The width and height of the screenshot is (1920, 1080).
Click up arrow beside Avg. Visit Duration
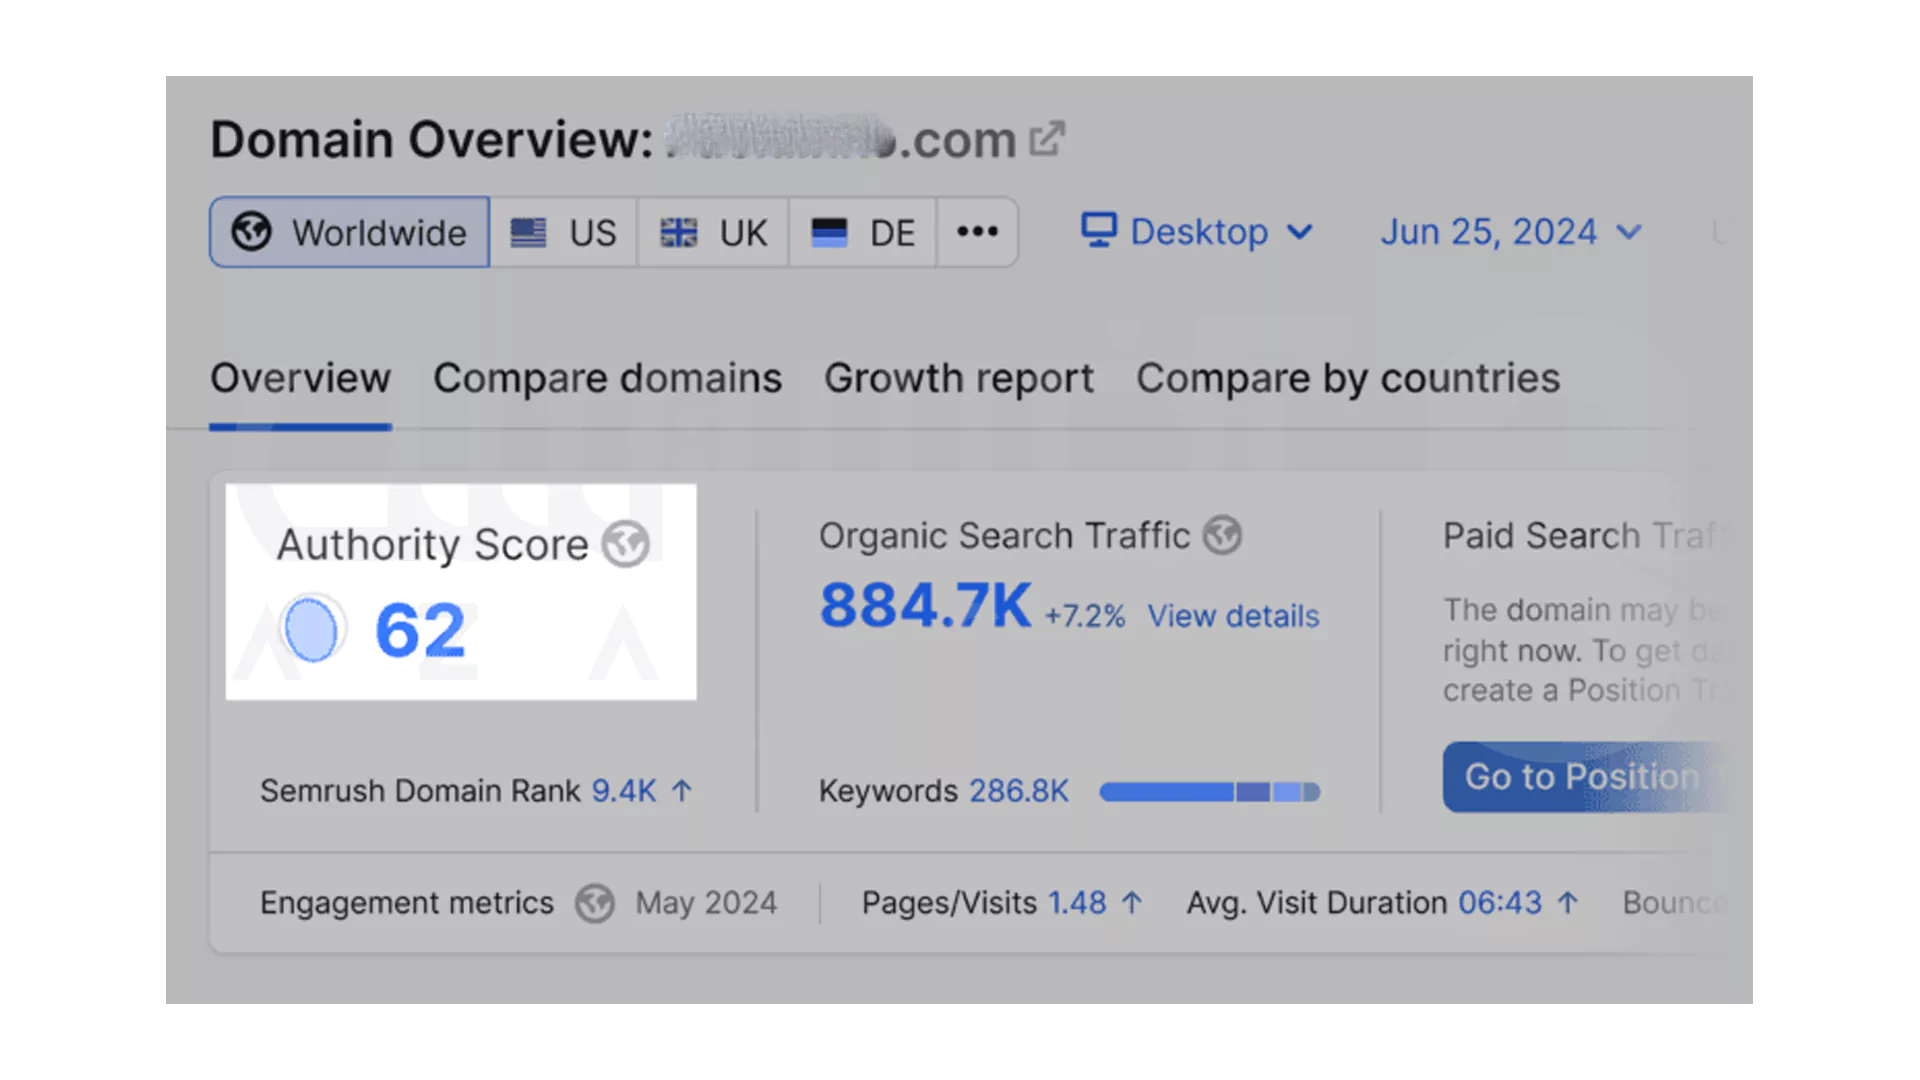(x=1568, y=903)
